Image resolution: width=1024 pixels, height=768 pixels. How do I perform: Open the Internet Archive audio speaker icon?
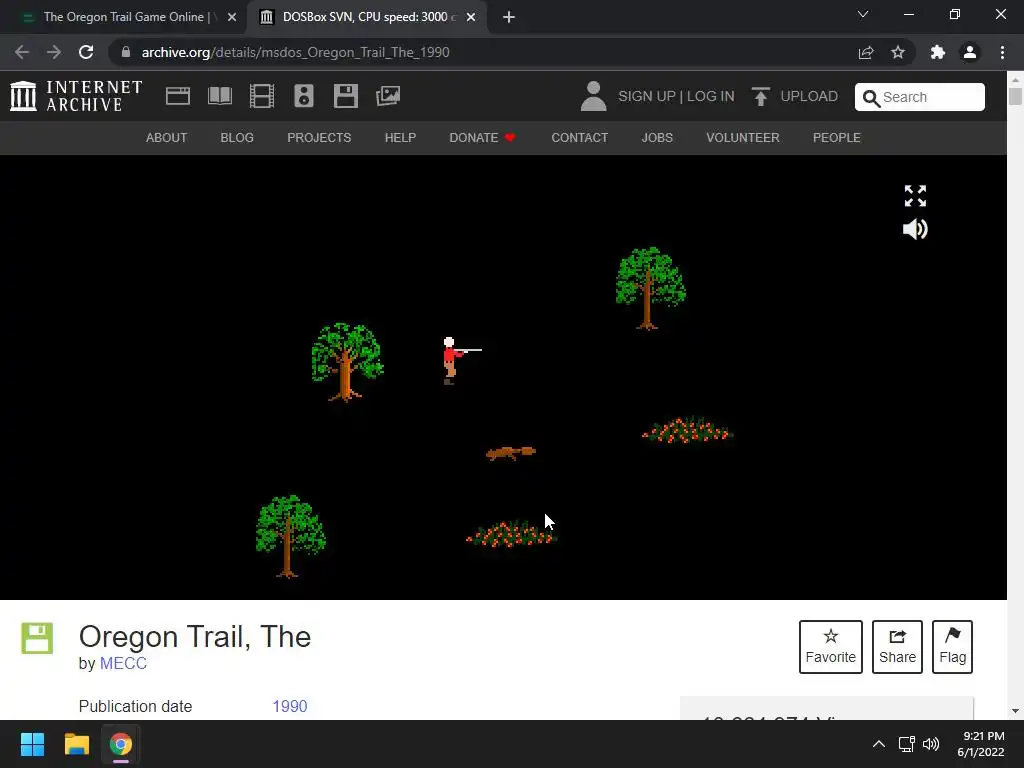point(304,96)
